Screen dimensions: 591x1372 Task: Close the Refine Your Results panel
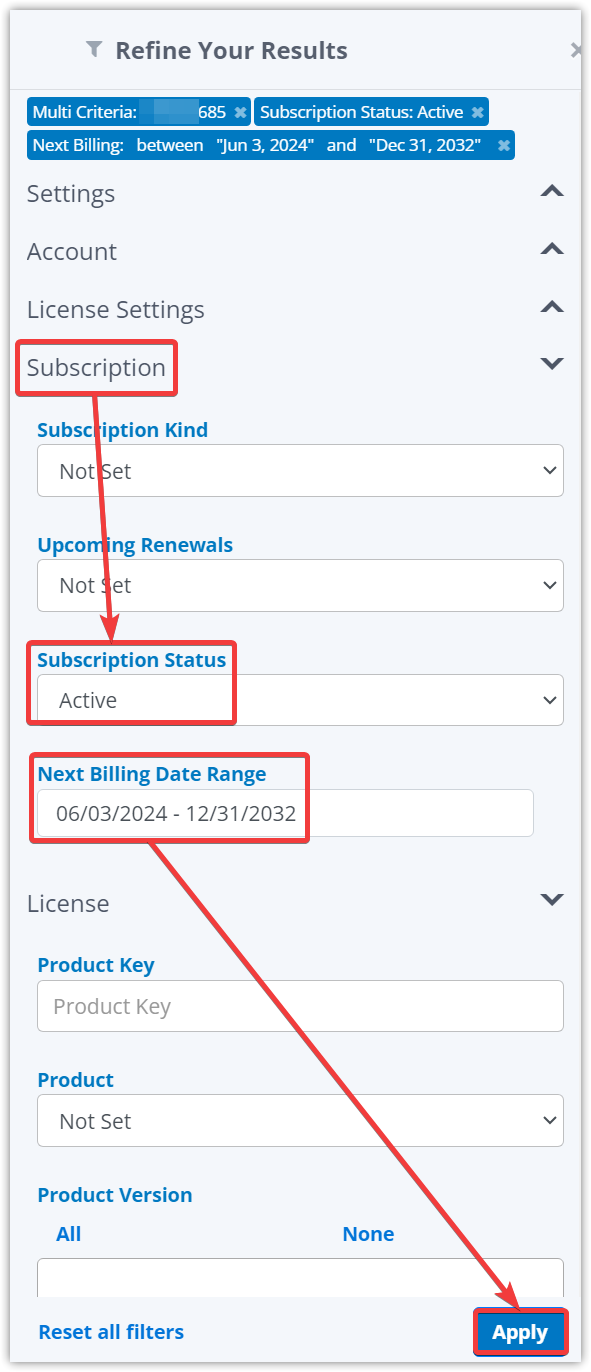577,48
